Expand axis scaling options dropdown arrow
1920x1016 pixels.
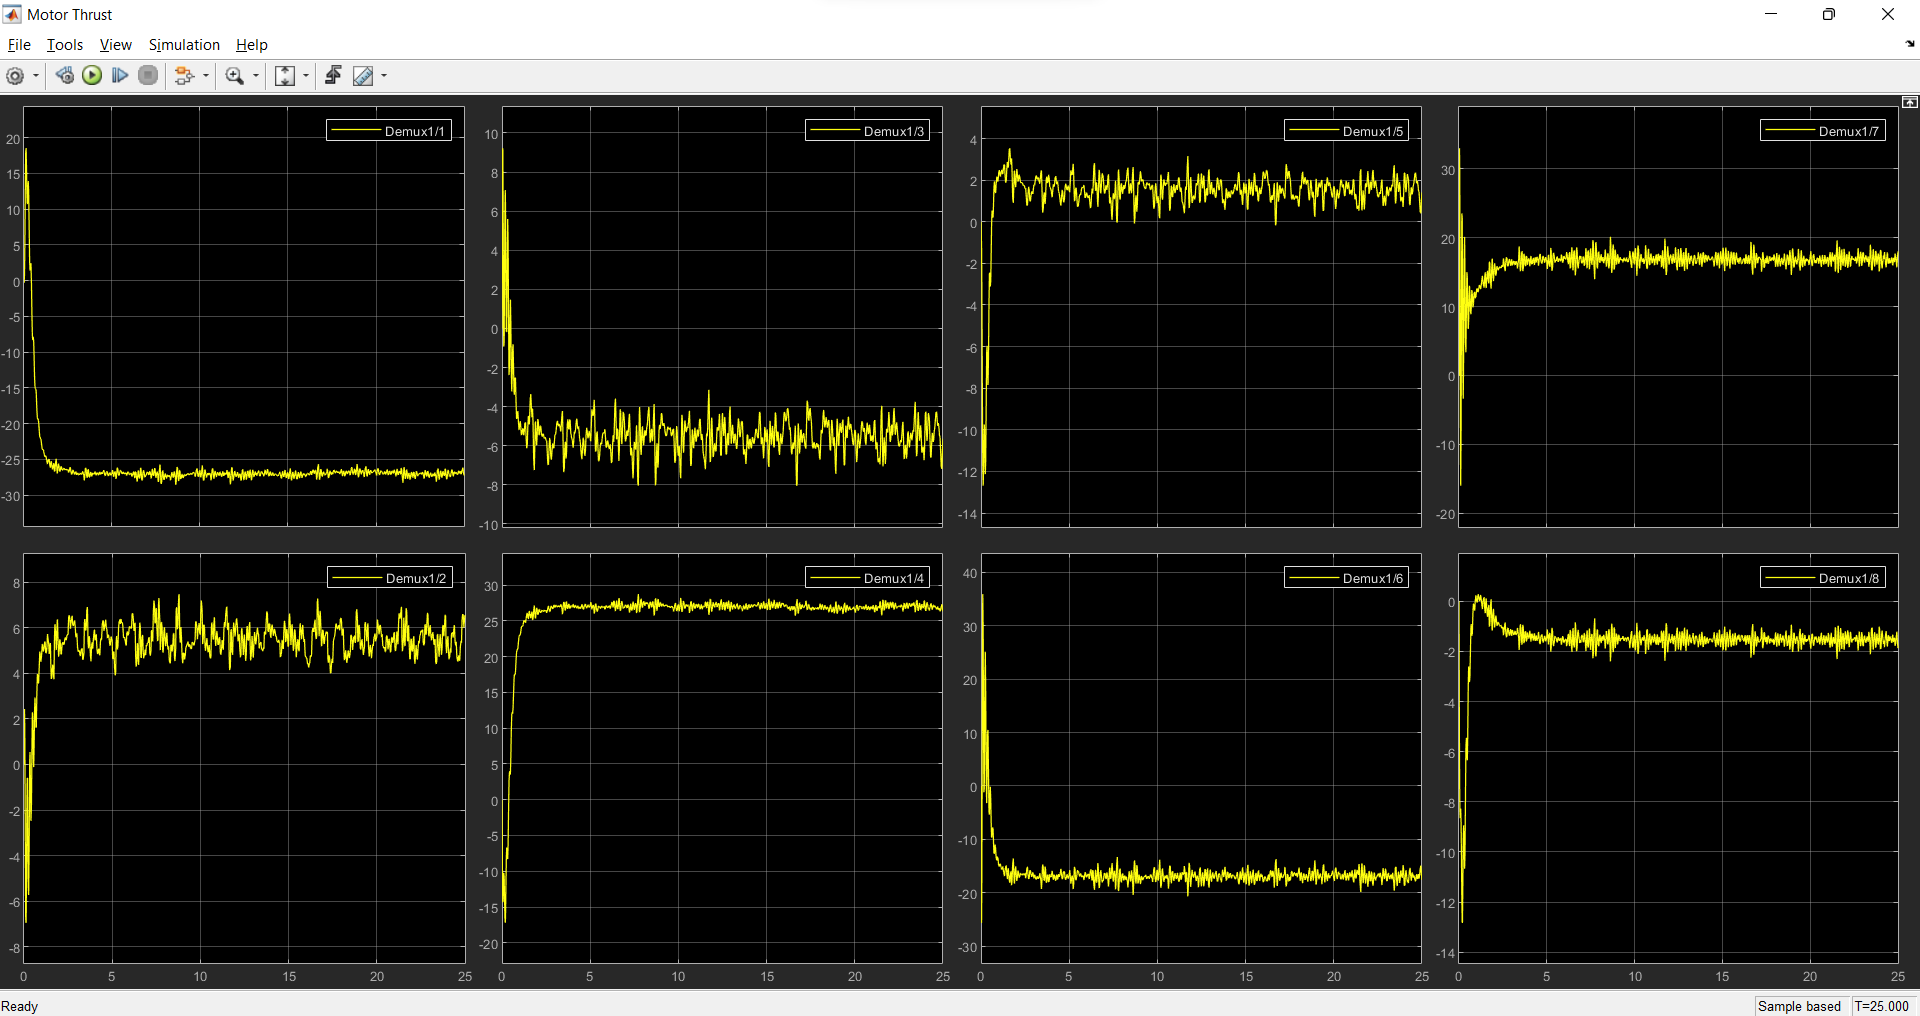click(x=306, y=76)
